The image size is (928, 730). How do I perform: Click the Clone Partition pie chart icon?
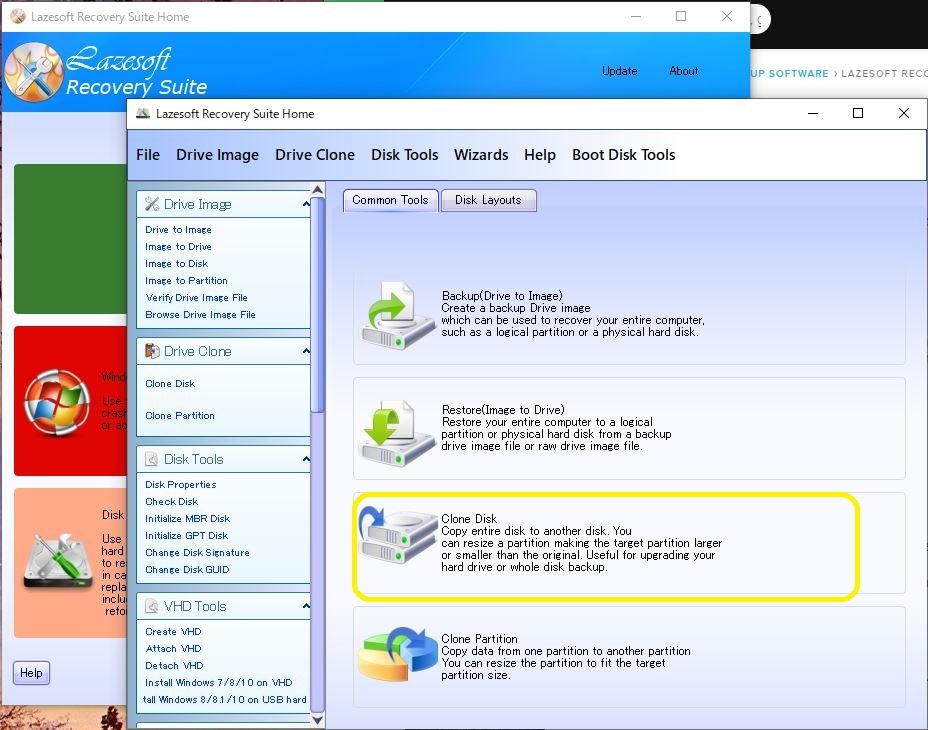click(x=397, y=655)
